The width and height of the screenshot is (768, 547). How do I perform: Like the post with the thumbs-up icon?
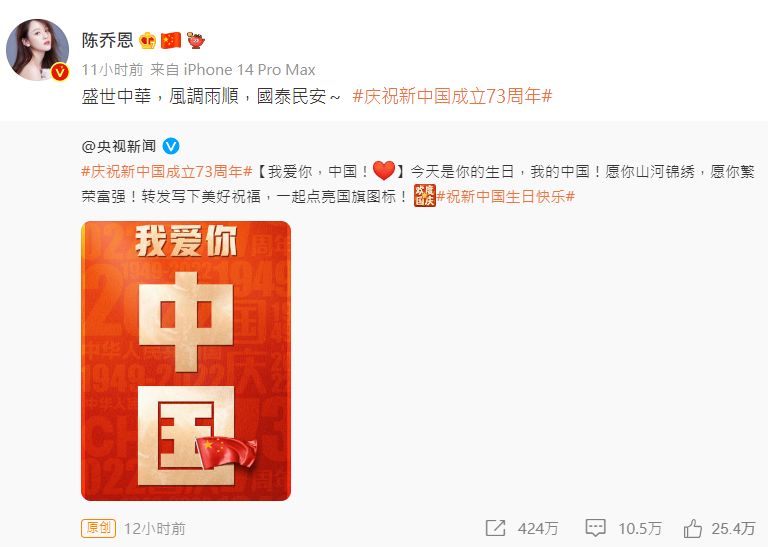pyautogui.click(x=693, y=528)
